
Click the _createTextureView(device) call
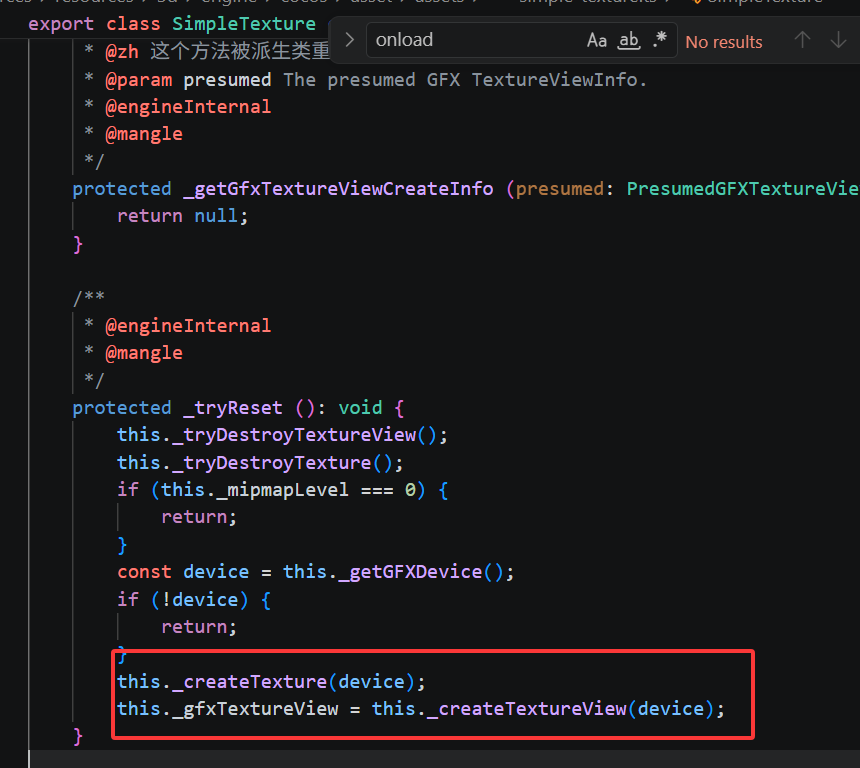coord(570,709)
